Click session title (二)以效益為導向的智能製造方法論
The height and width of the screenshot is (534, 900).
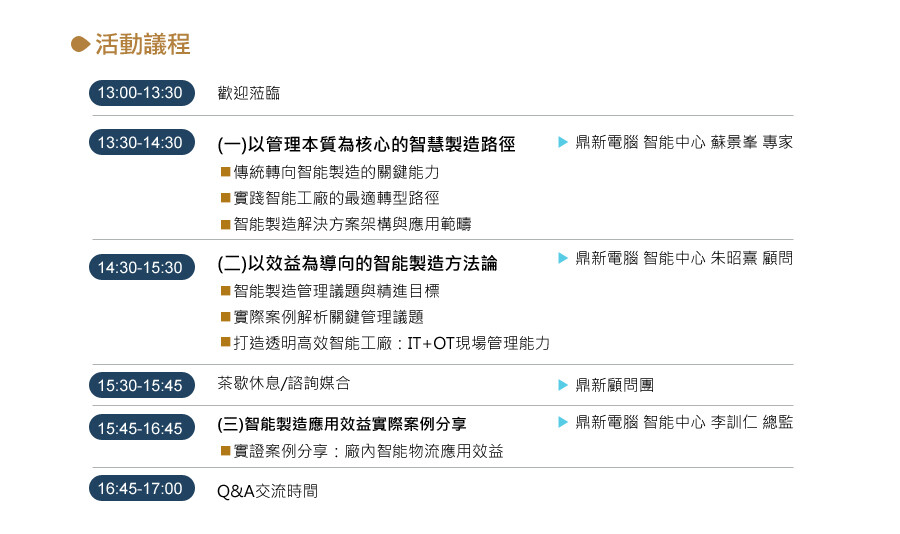click(357, 264)
